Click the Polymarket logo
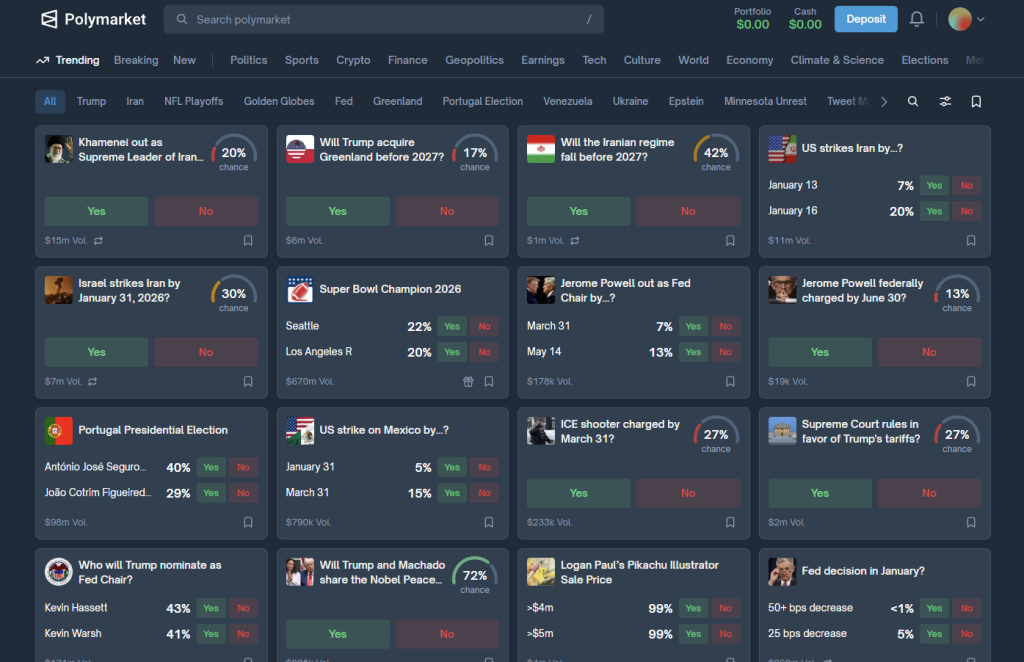1024x662 pixels. [x=93, y=19]
